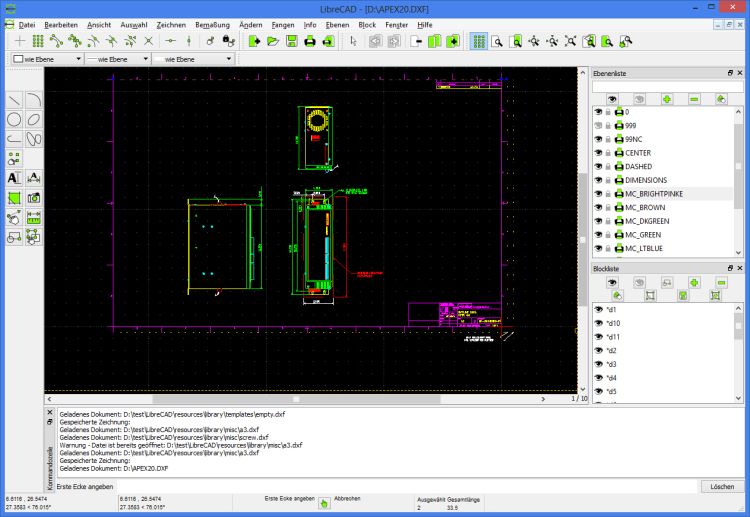
Task: Click the Print icon in toolbar
Action: coord(310,41)
